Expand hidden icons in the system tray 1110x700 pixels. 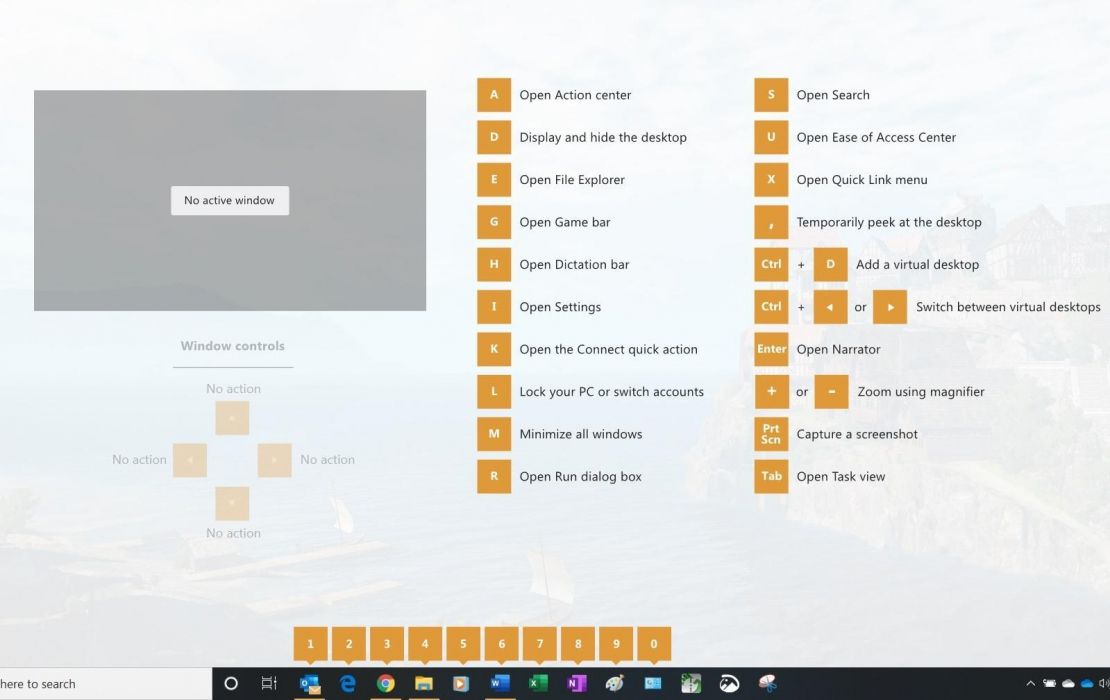tap(1032, 683)
